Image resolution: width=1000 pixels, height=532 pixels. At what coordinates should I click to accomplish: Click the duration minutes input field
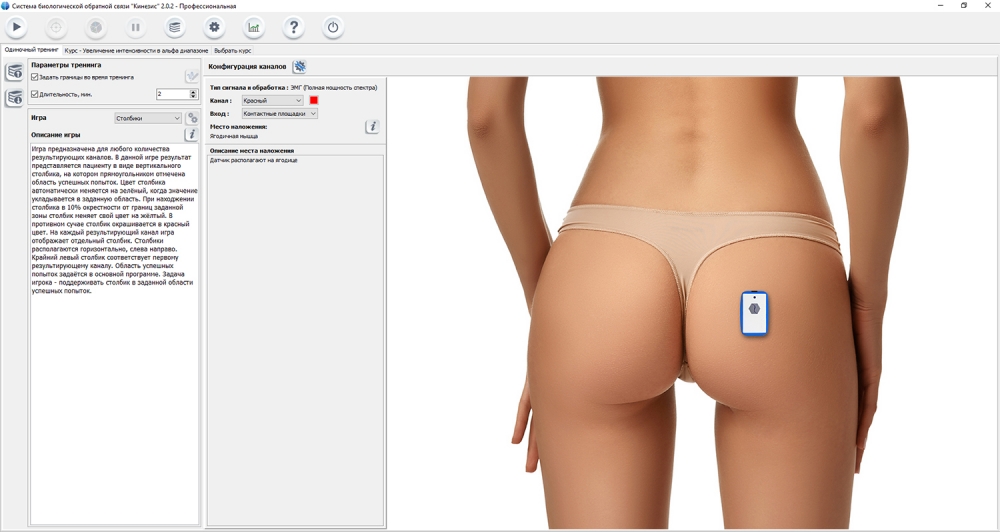(172, 94)
